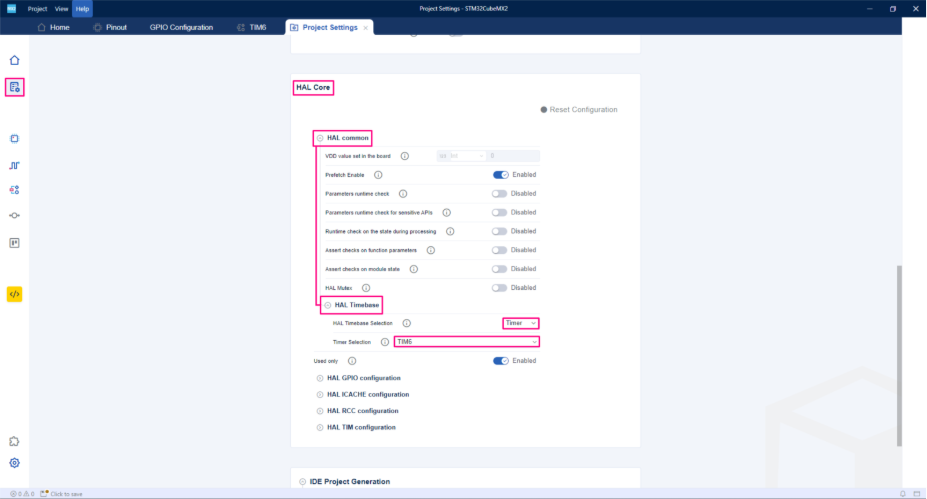Toggle Assert checks on function parameters
The height and width of the screenshot is (499, 927).
500,250
